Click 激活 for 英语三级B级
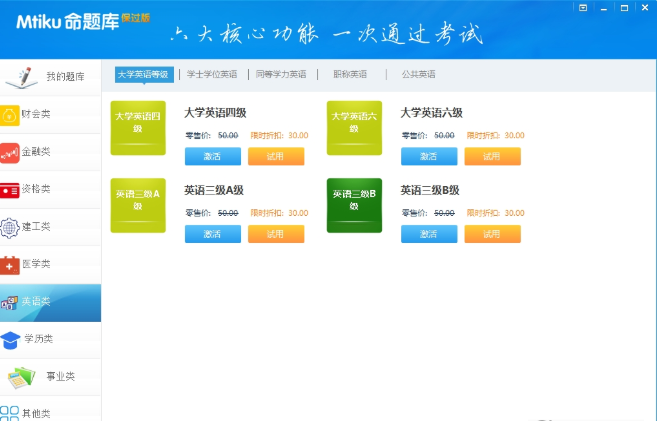This screenshot has height=421, width=657. (429, 234)
